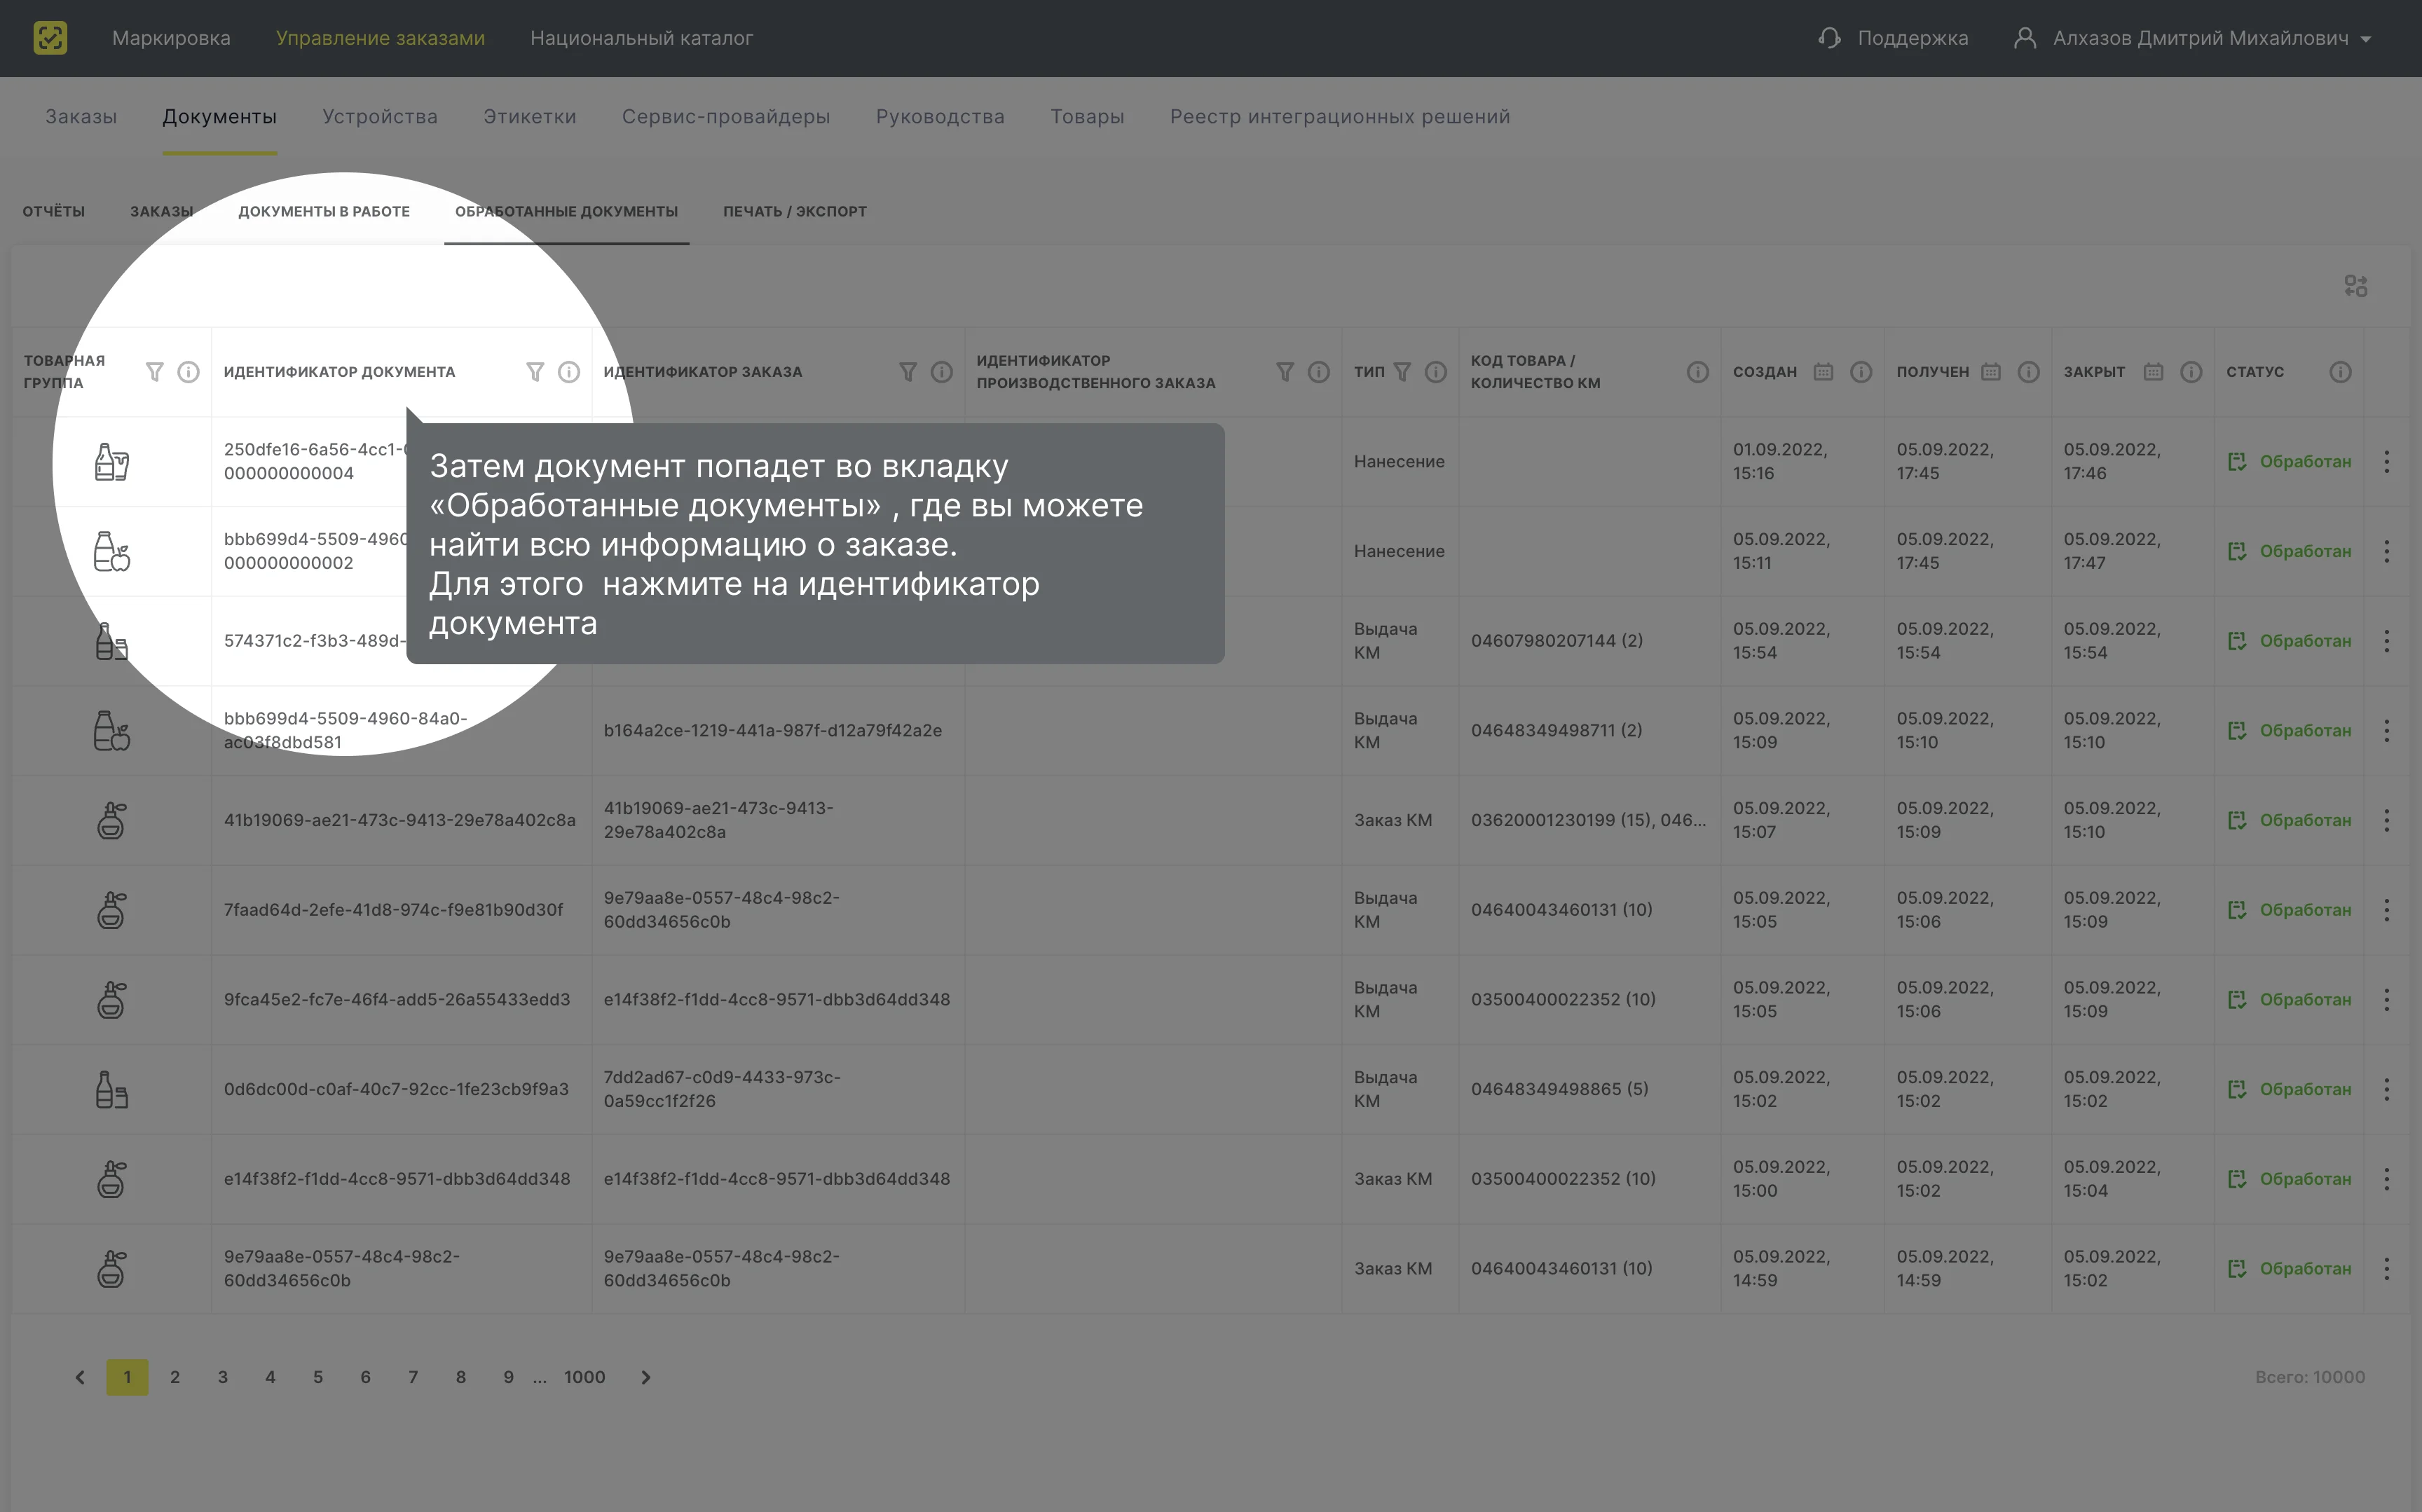Screen dimensions: 2422x1512
Task: Filter by Идентификатор документа column
Action: (535, 372)
